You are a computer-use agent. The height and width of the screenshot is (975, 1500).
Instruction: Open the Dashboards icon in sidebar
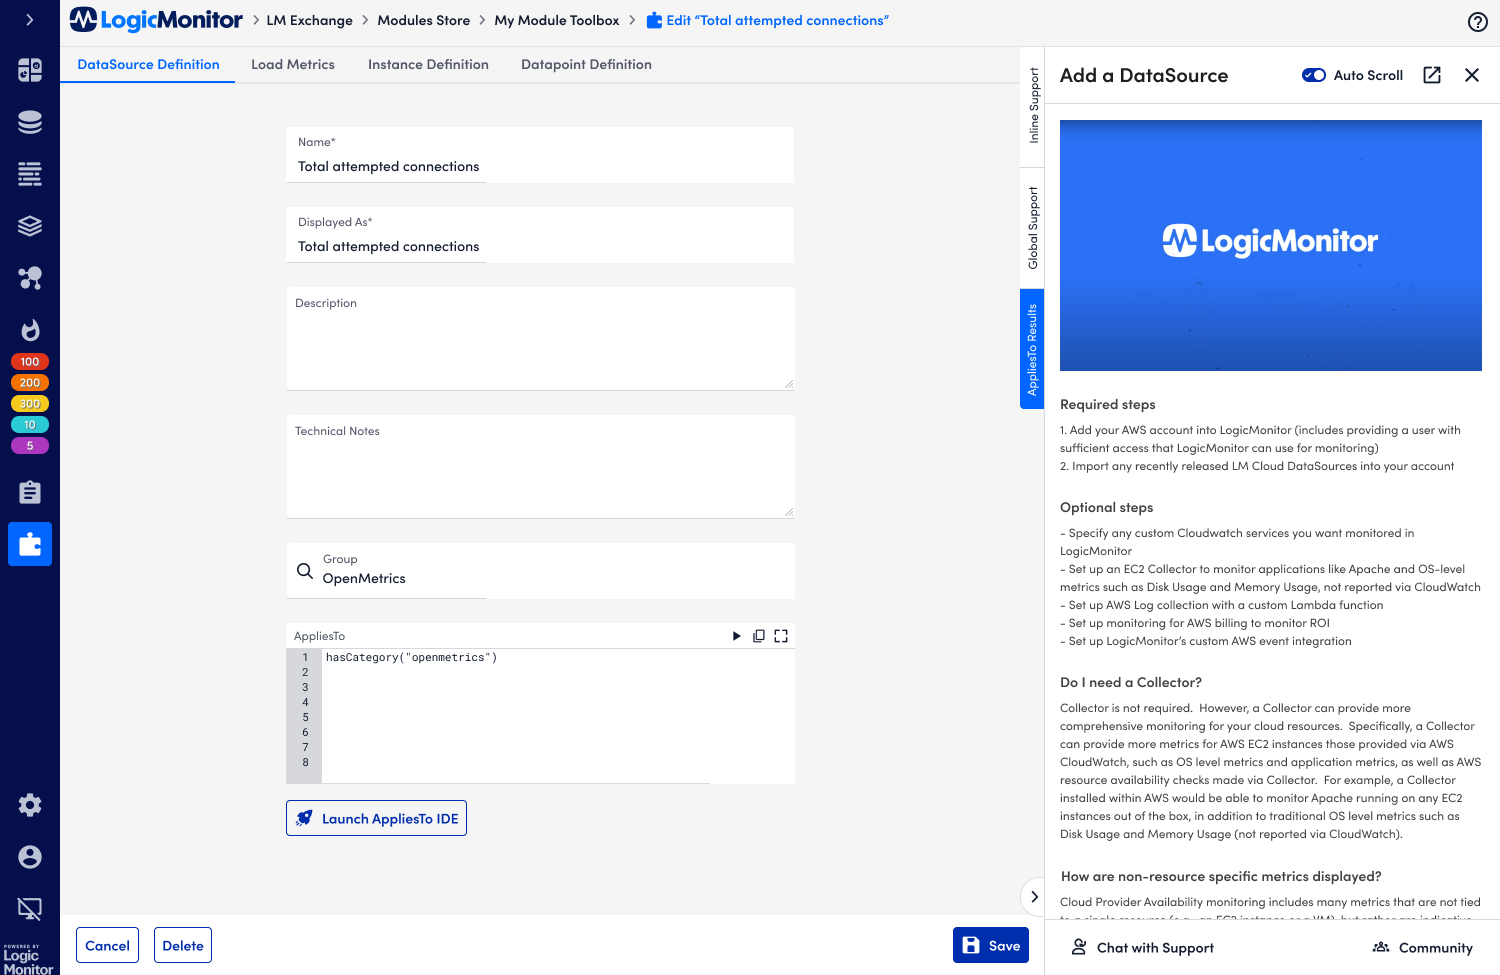(30, 70)
